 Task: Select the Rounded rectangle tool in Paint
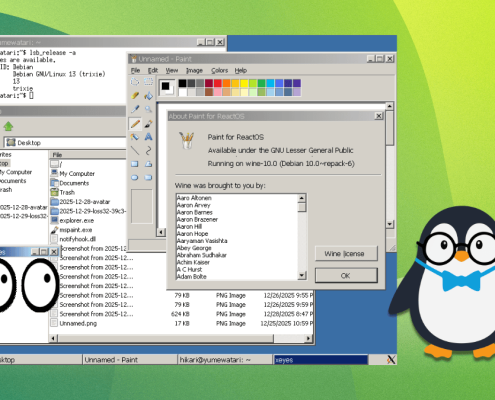[148, 178]
